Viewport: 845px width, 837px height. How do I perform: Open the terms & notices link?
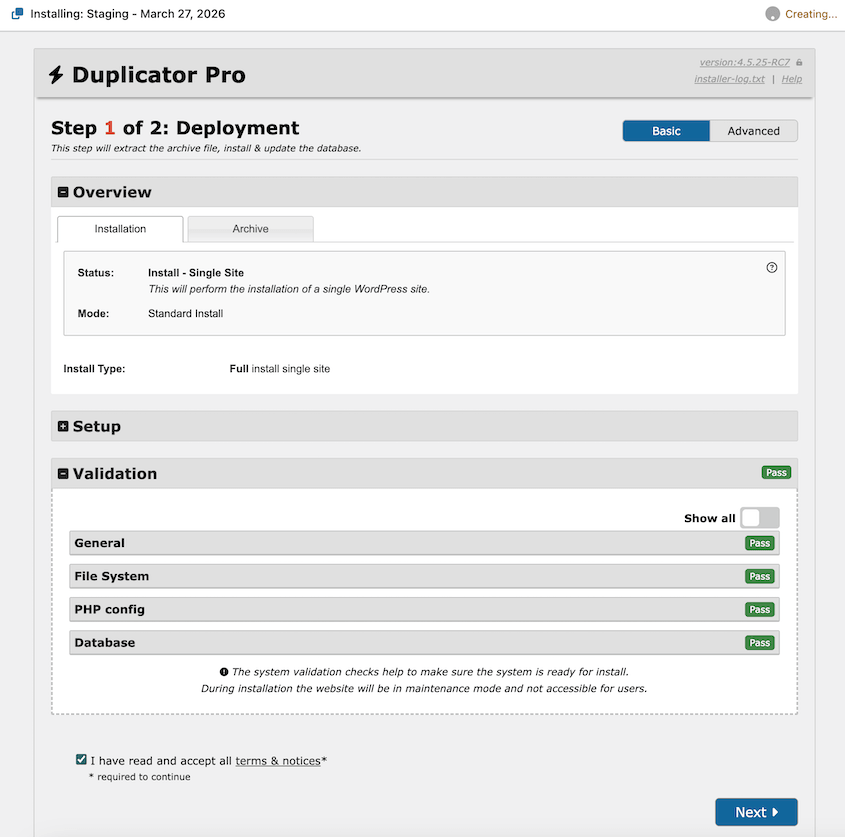pos(278,761)
